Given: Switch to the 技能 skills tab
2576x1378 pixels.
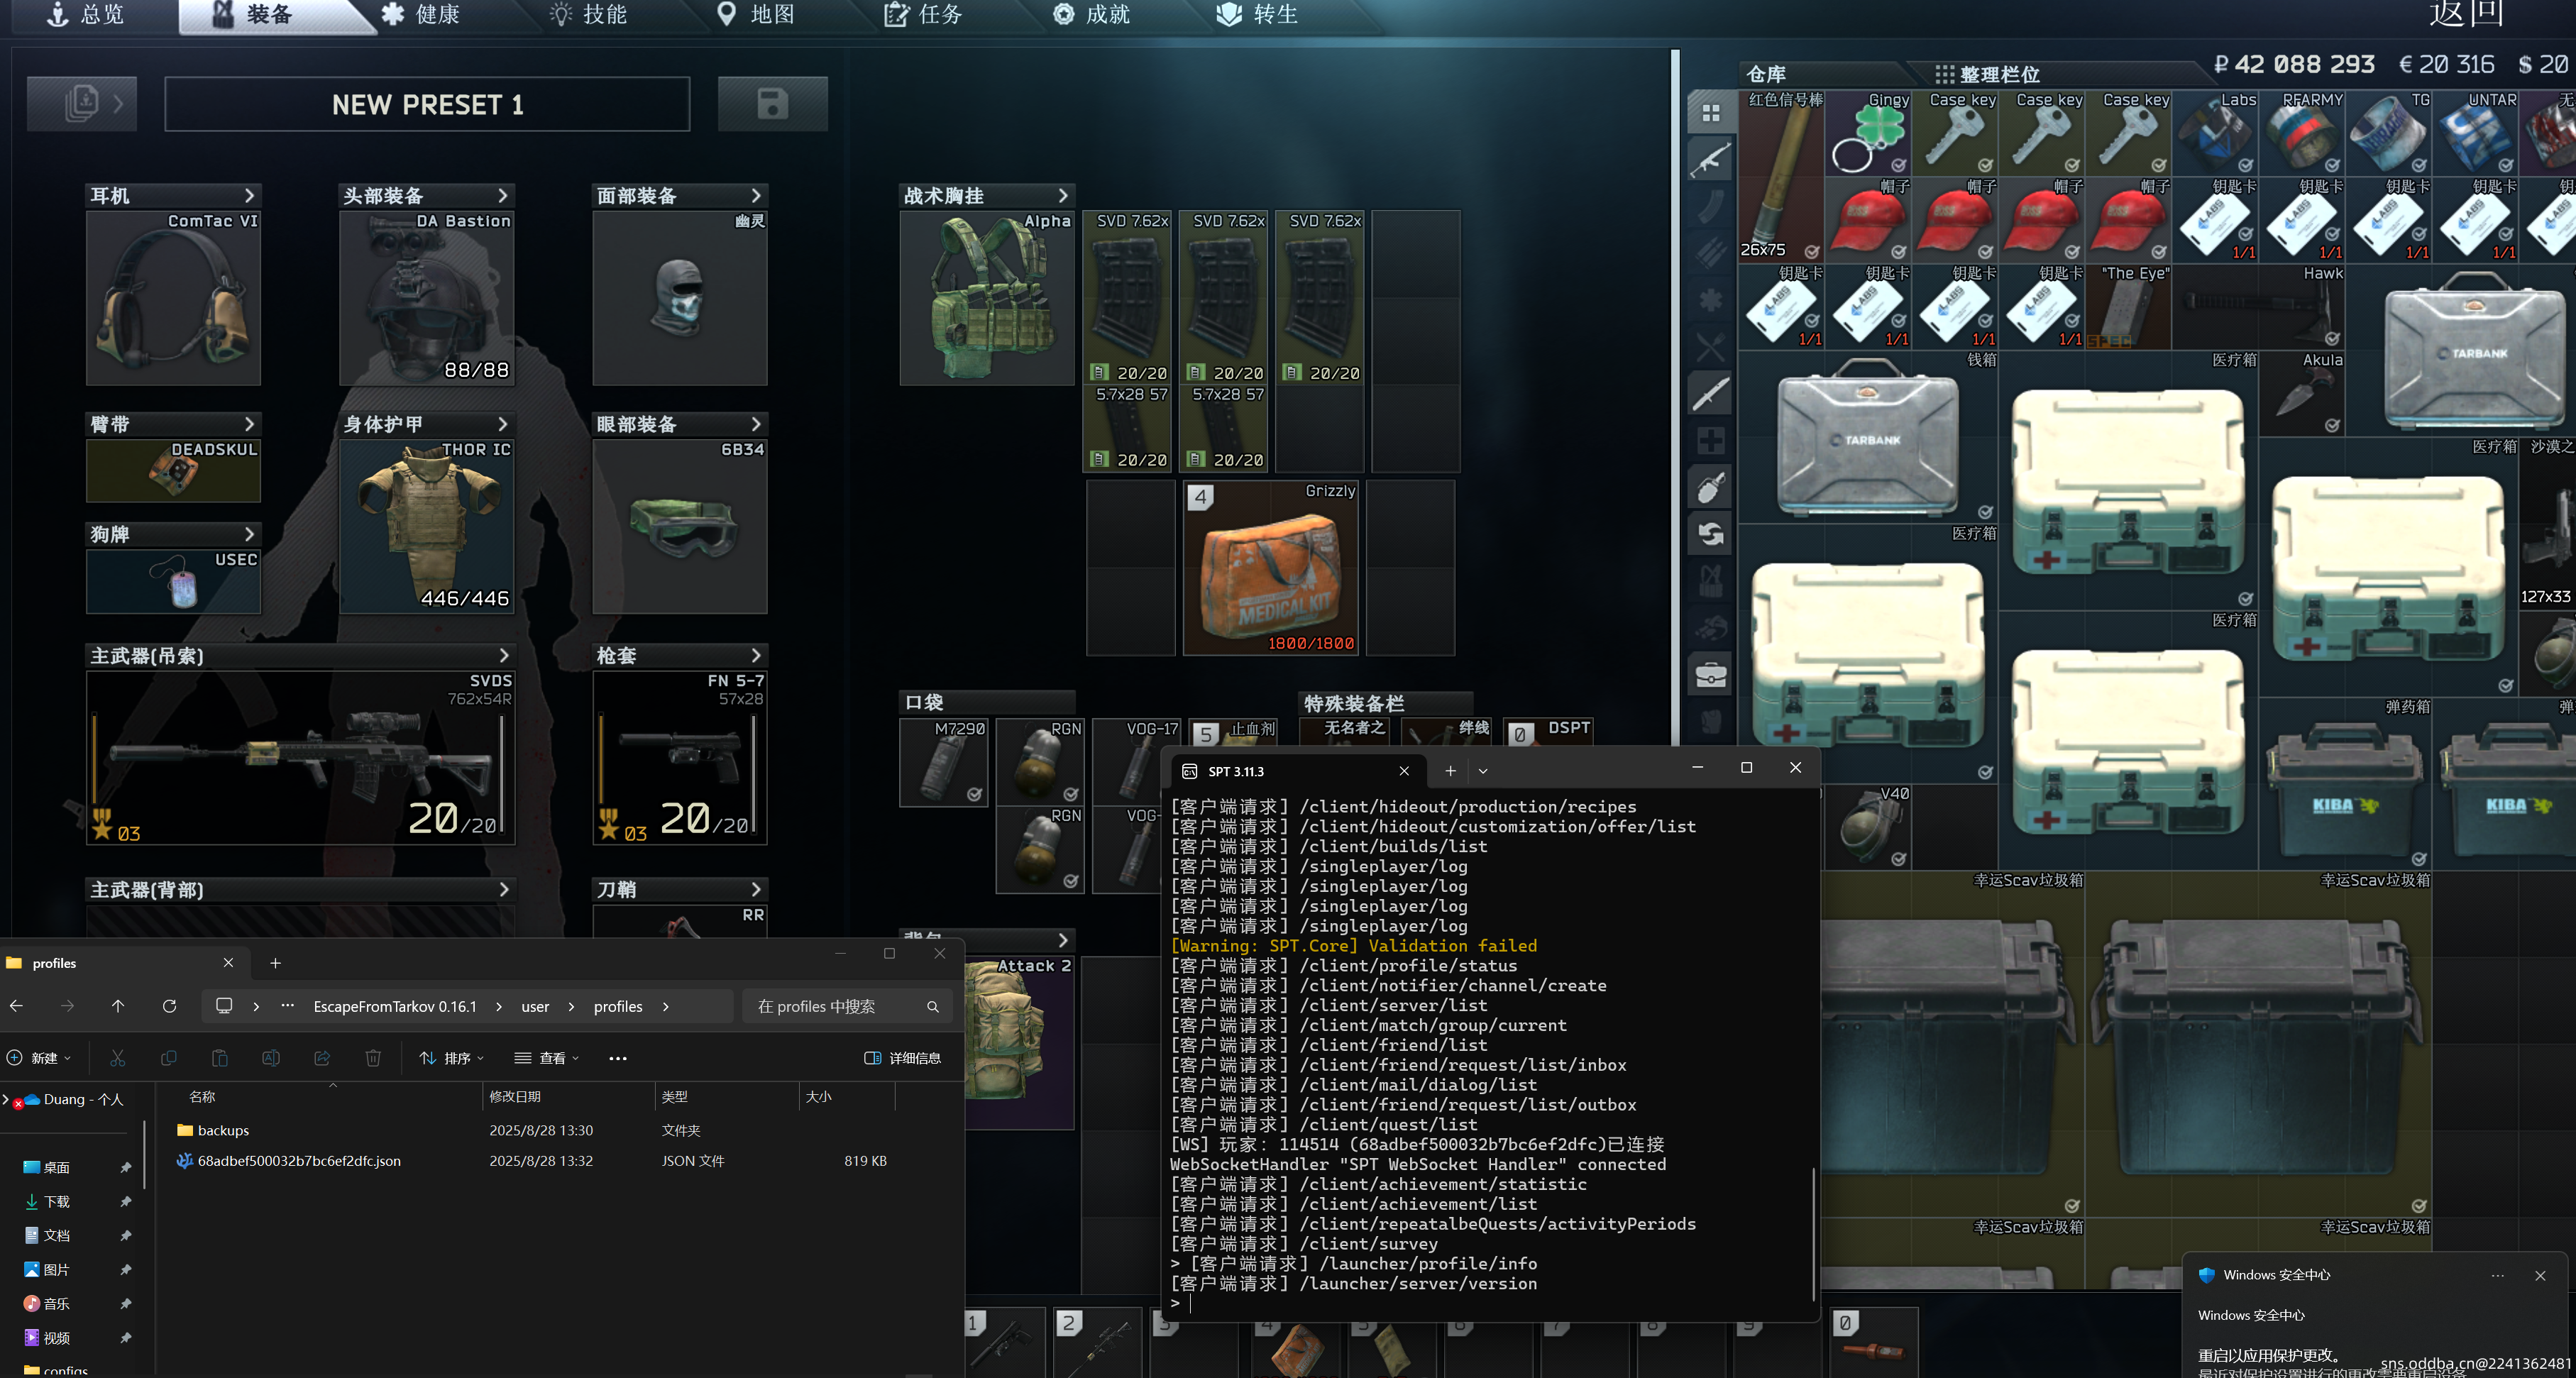Looking at the screenshot, I should pos(588,14).
